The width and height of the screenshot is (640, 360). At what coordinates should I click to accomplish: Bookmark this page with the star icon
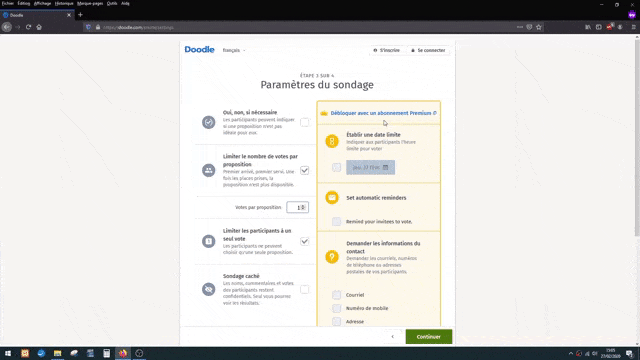(539, 27)
